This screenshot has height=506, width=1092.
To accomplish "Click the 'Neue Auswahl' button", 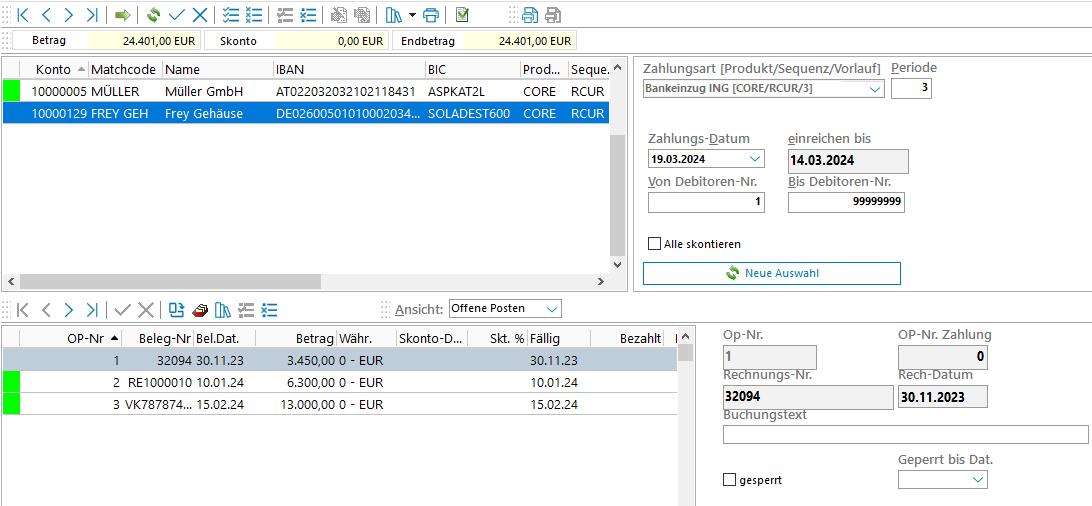I will (x=771, y=273).
